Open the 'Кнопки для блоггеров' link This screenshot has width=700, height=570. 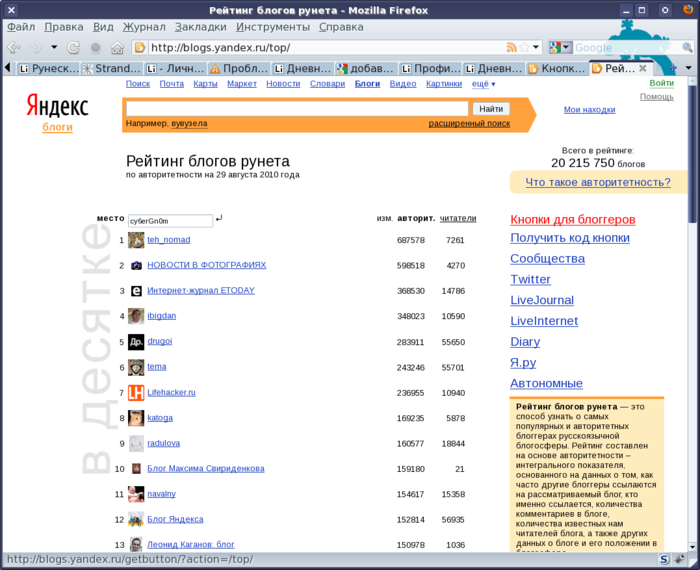[x=573, y=220]
